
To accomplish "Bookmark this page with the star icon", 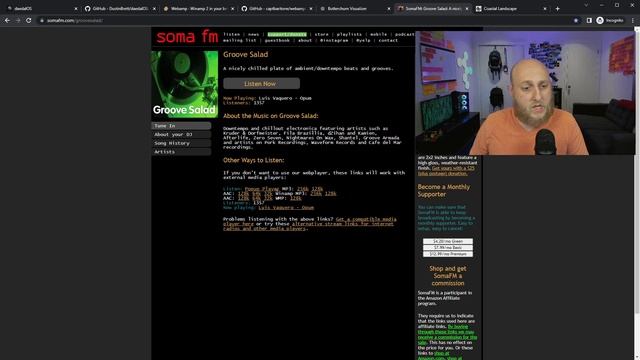I will coord(576,20).
